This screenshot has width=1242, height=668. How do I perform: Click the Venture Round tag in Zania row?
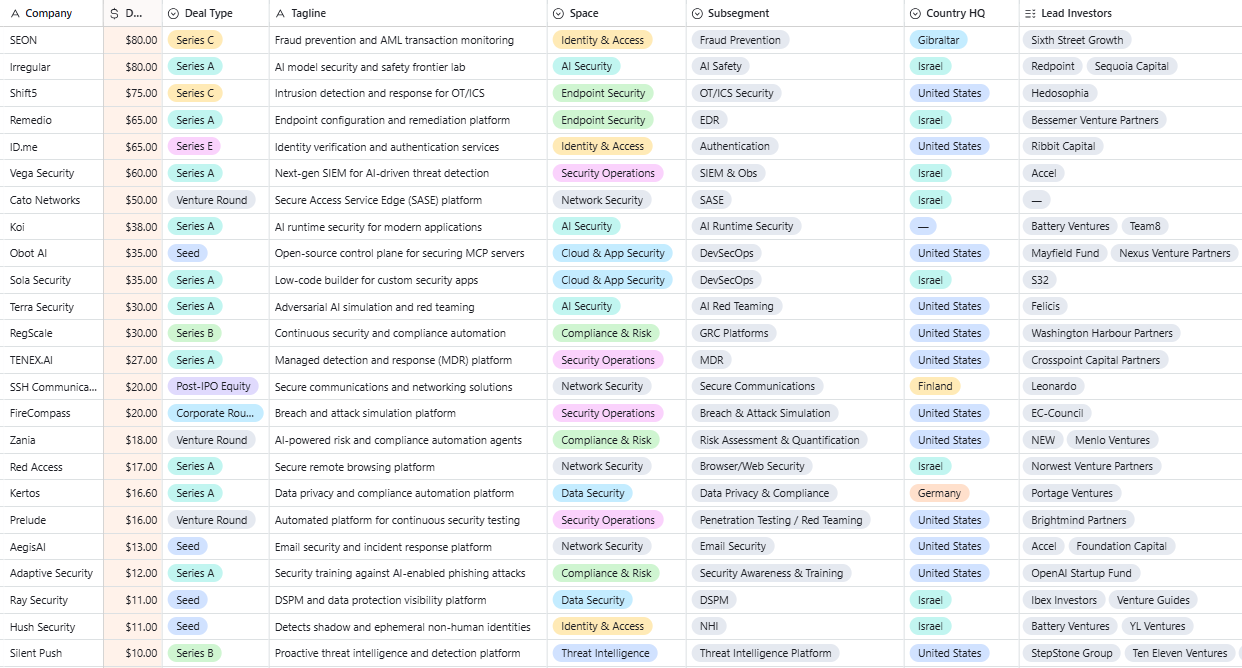[211, 440]
